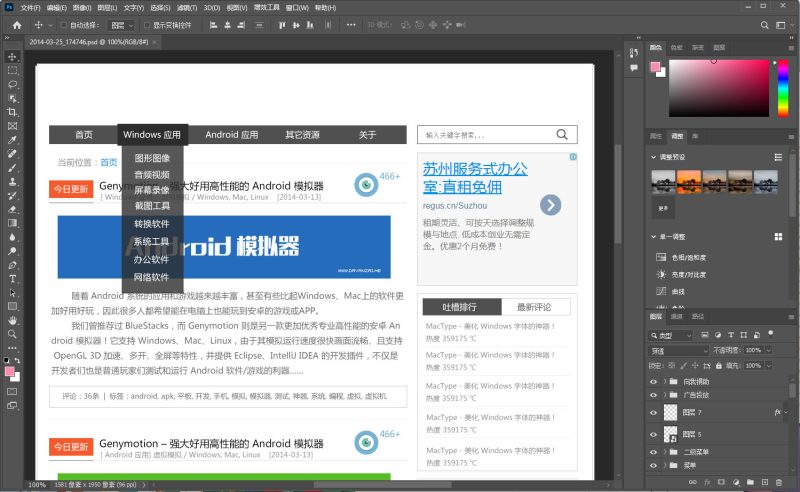The height and width of the screenshot is (492, 800).
Task: Select the Zoom tool in toolbox
Action: [x=12, y=334]
